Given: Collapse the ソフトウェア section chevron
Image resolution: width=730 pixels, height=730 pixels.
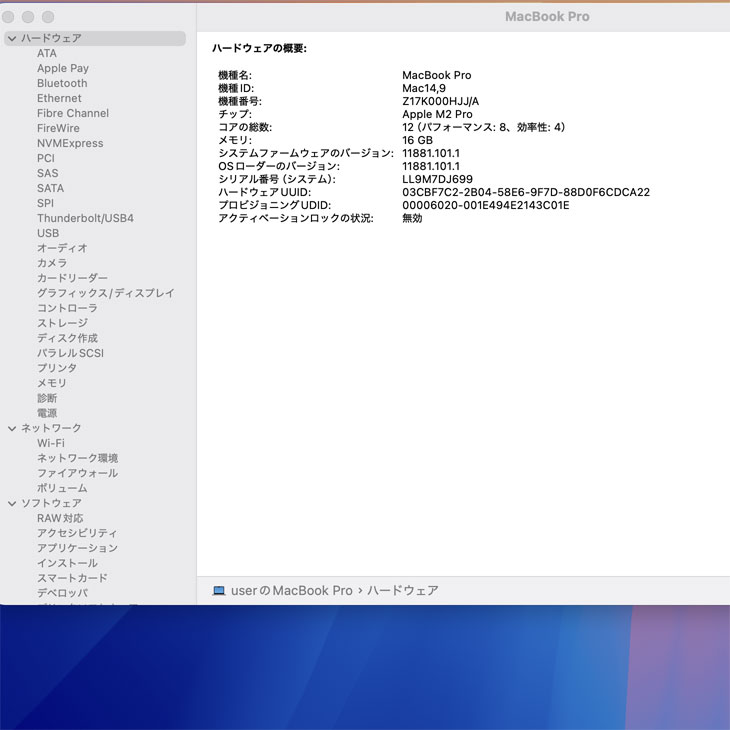Looking at the screenshot, I should point(12,503).
